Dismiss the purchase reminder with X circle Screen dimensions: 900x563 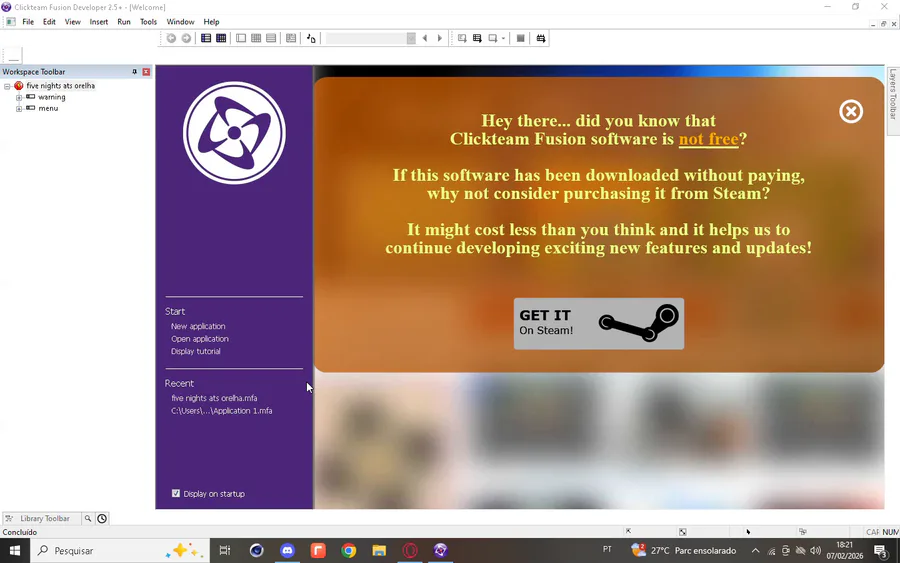[851, 111]
